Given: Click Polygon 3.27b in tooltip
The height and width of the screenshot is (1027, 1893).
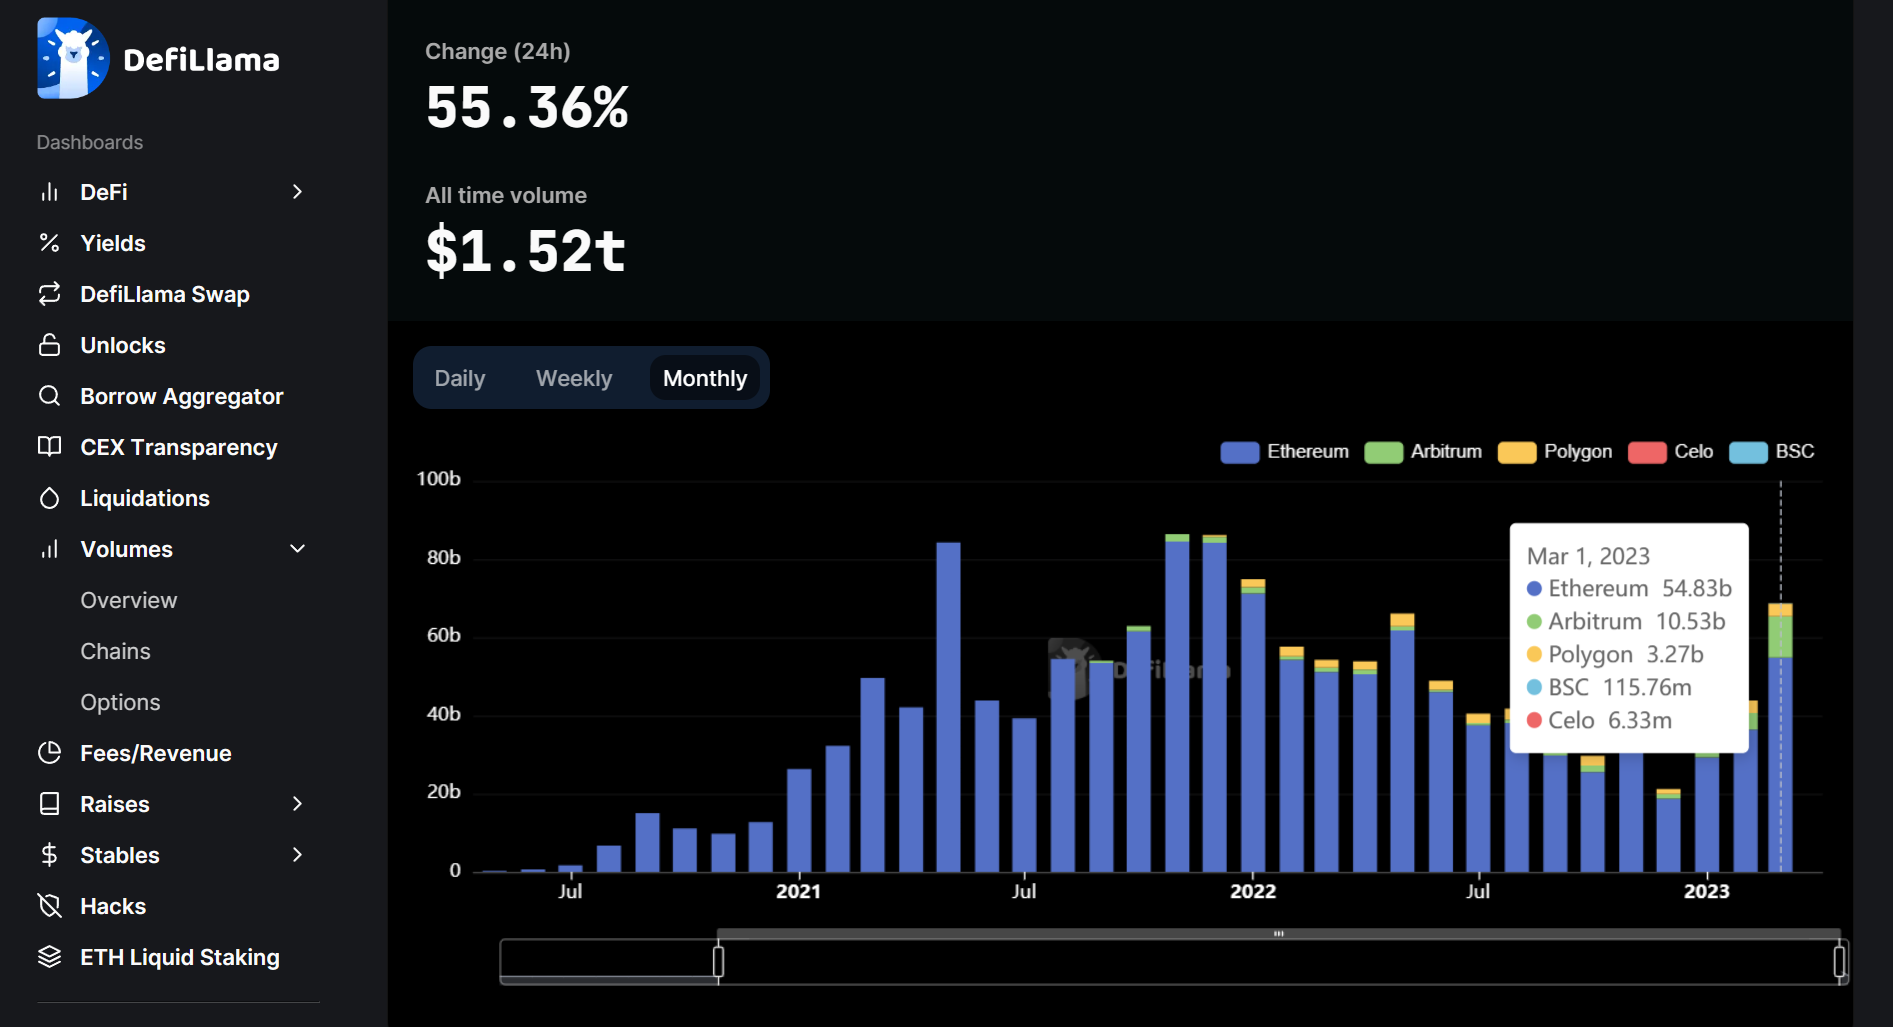Looking at the screenshot, I should (1615, 654).
